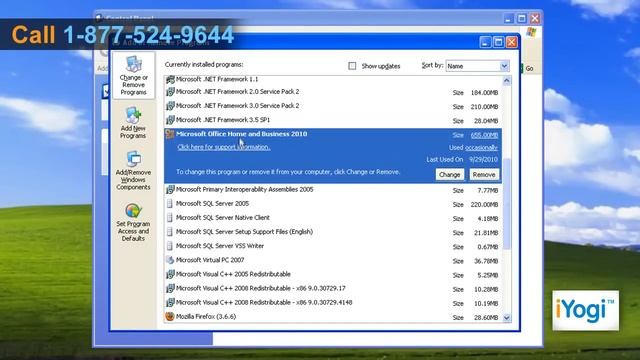Select Microsoft SQL Server Setup Support Files (English)
Viewport: 640px width, 360px height.
point(244,232)
